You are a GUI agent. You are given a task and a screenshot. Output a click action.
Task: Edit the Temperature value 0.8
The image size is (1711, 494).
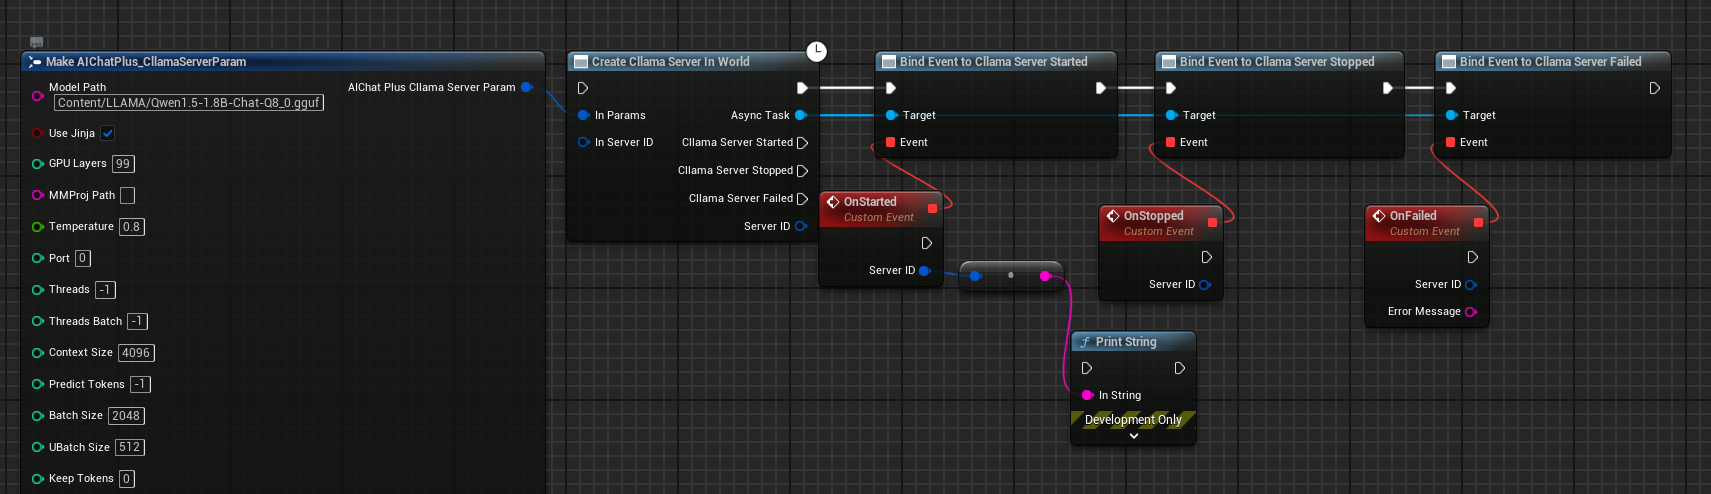132,227
